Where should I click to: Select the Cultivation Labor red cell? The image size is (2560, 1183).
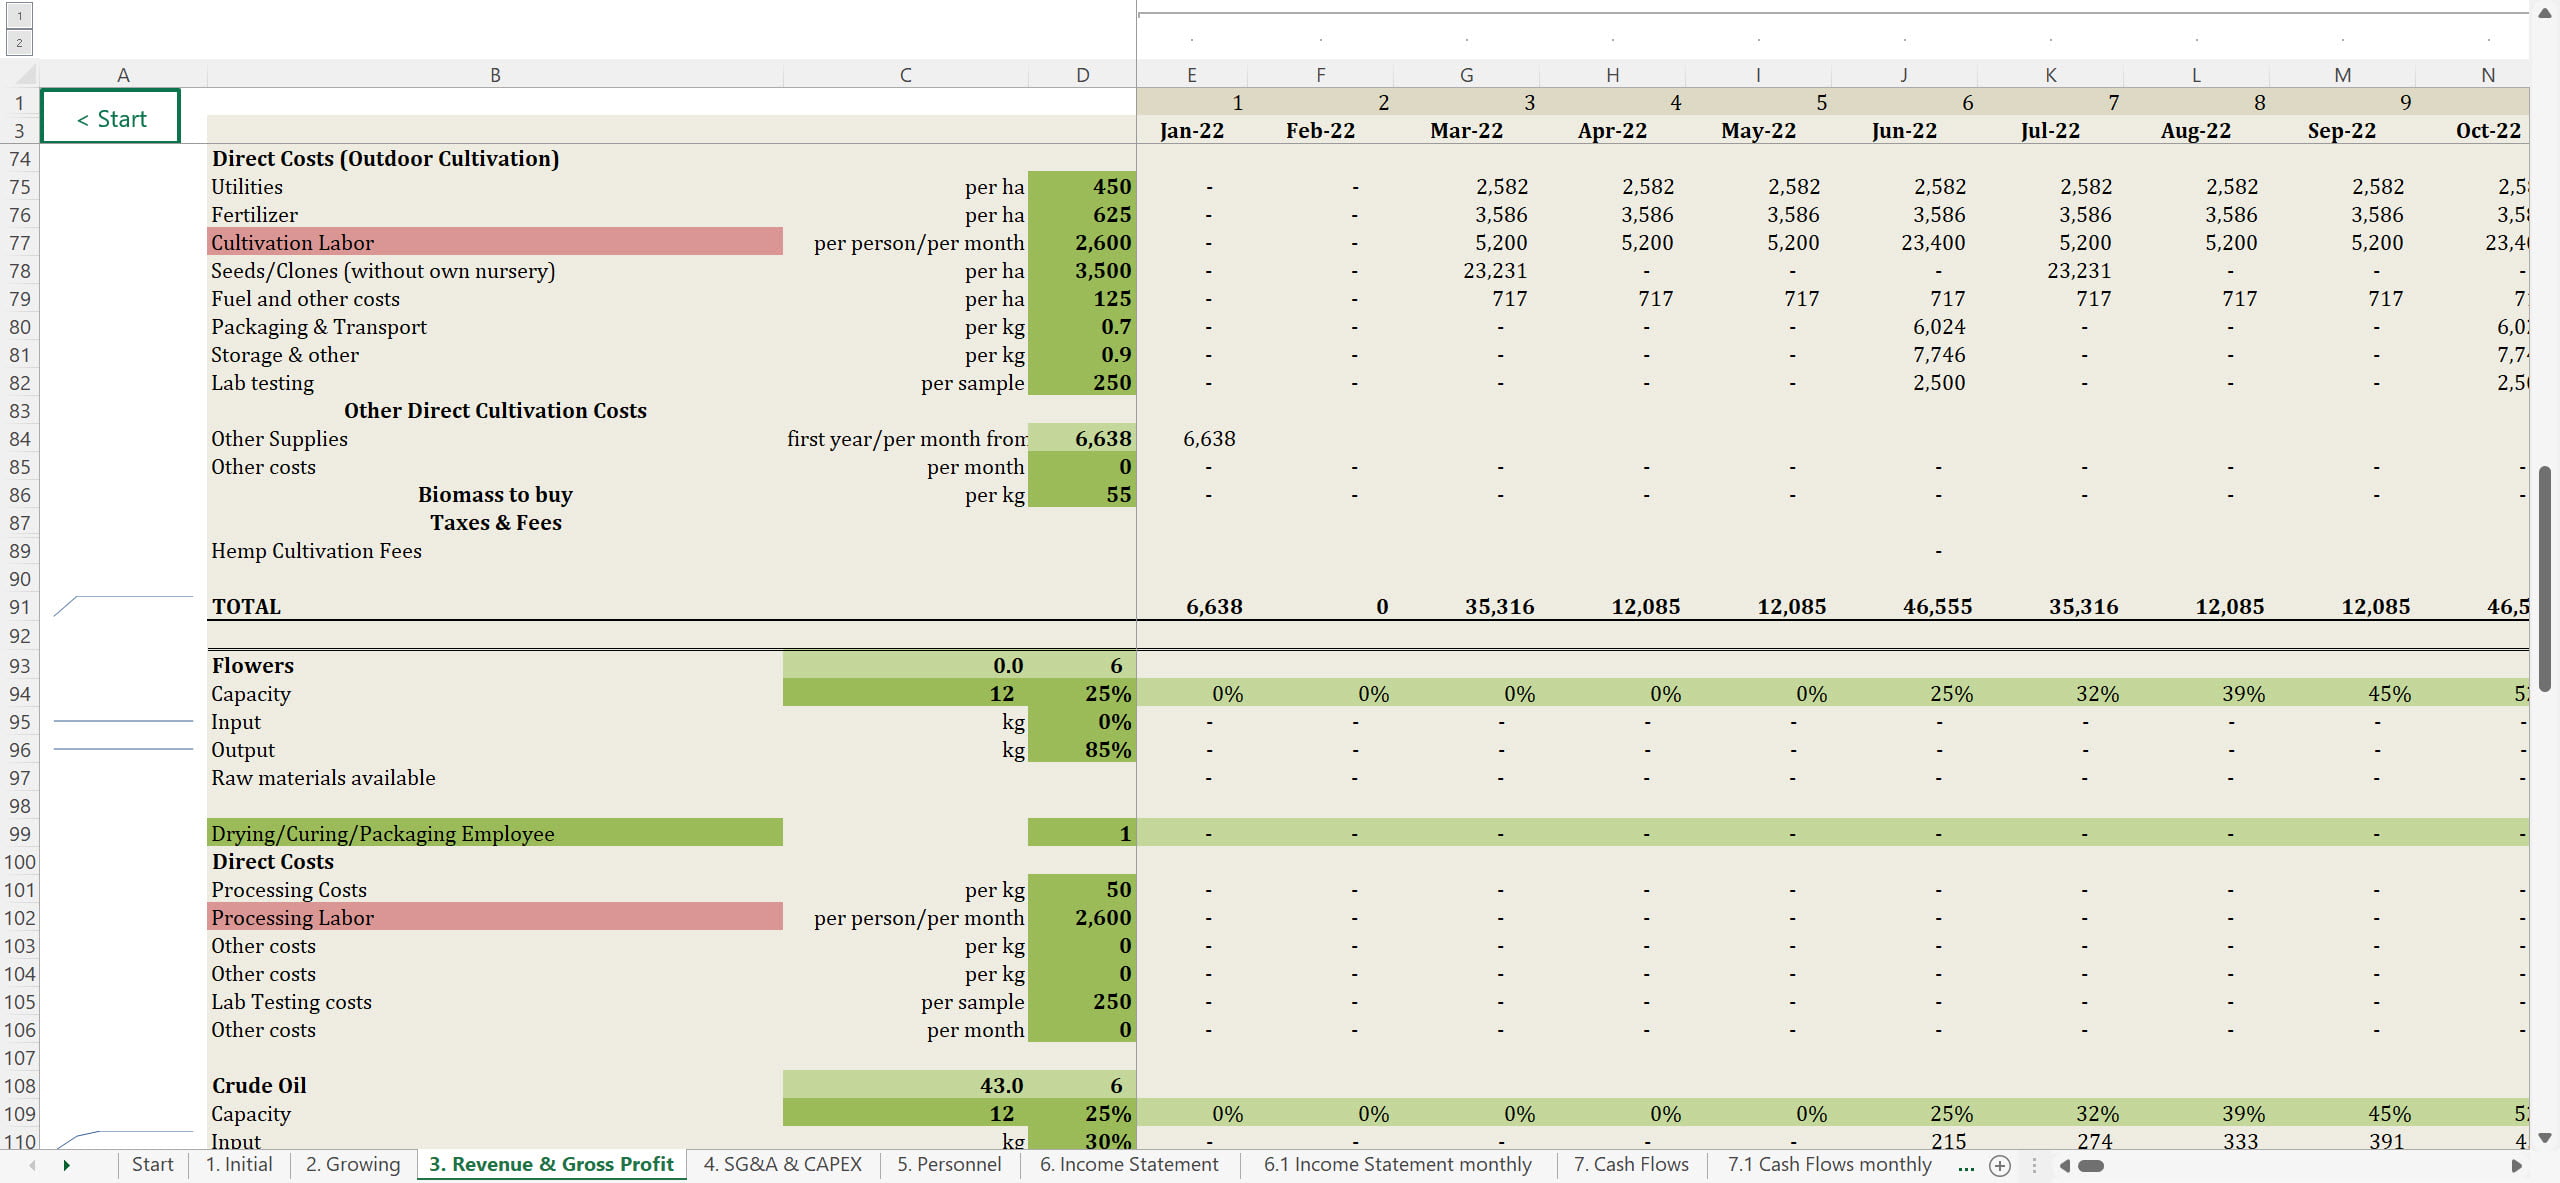[x=495, y=242]
